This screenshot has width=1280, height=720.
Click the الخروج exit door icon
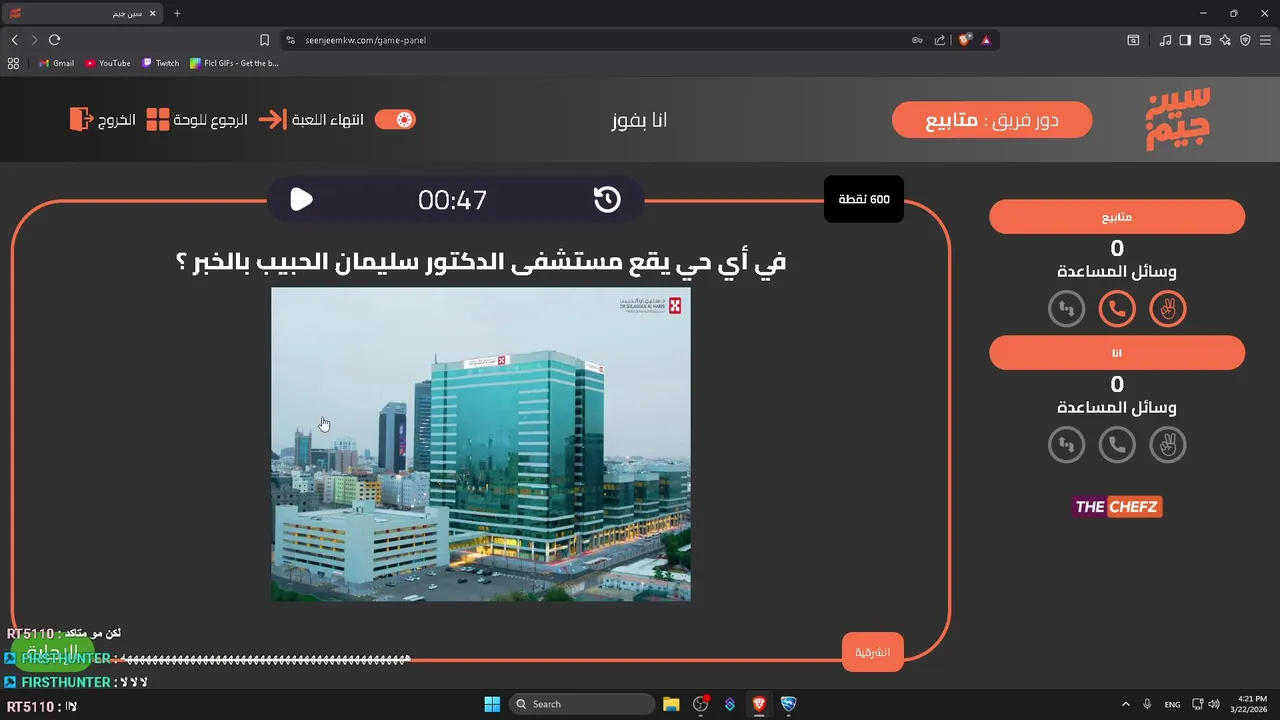80,119
